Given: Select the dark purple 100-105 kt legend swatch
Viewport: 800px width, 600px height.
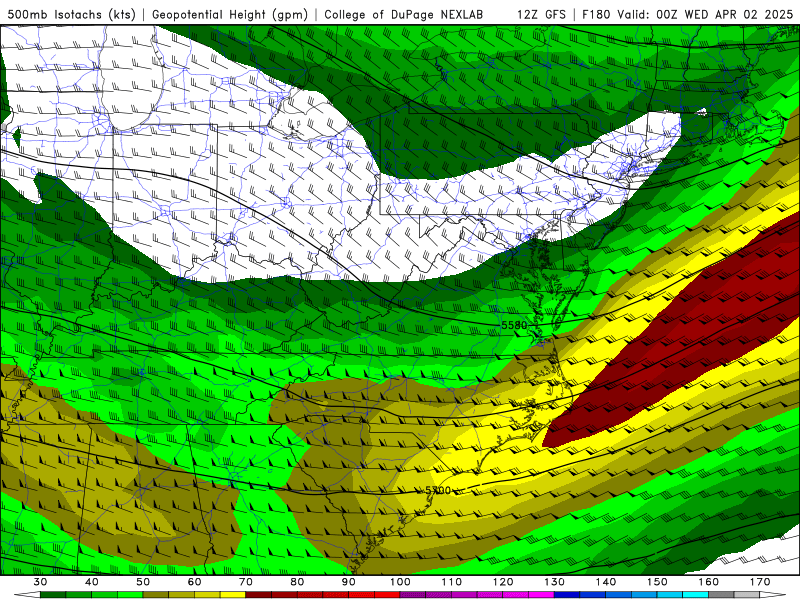Looking at the screenshot, I should (x=413, y=595).
